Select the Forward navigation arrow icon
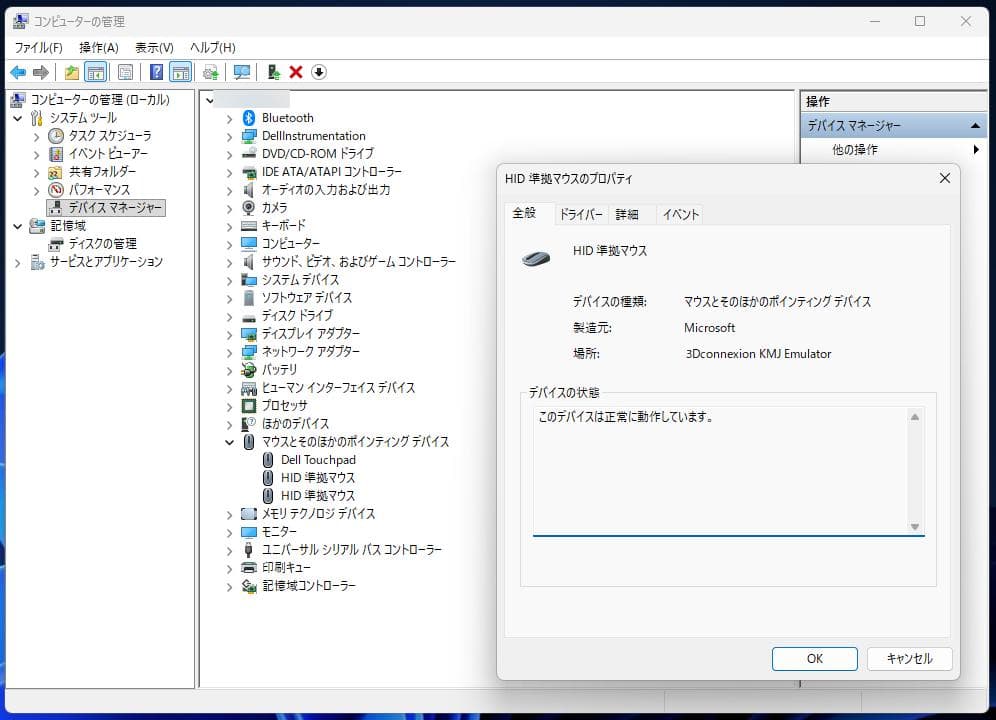 pyautogui.click(x=40, y=71)
